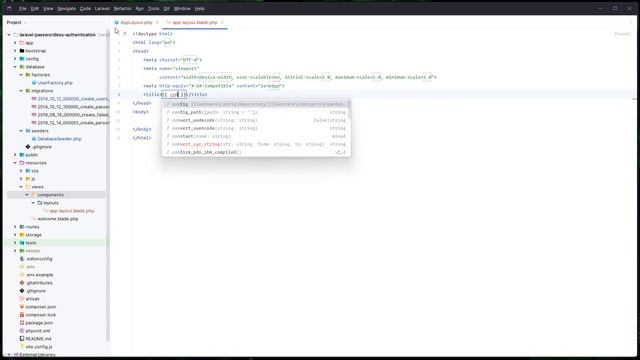This screenshot has width=640, height=360.
Task: Select package.json in the project tree
Action: tap(39, 323)
